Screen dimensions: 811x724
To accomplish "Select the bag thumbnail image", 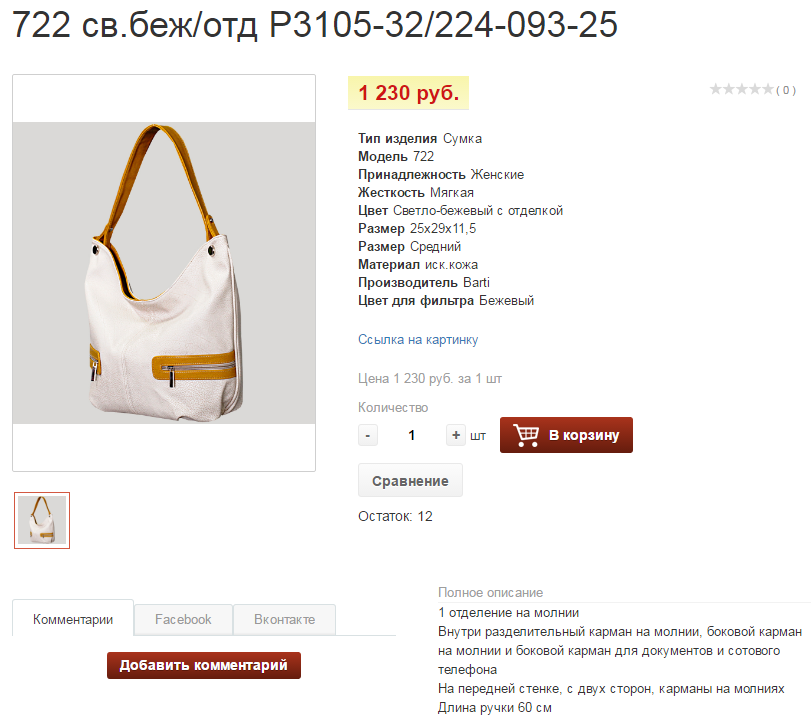I will (x=42, y=520).
